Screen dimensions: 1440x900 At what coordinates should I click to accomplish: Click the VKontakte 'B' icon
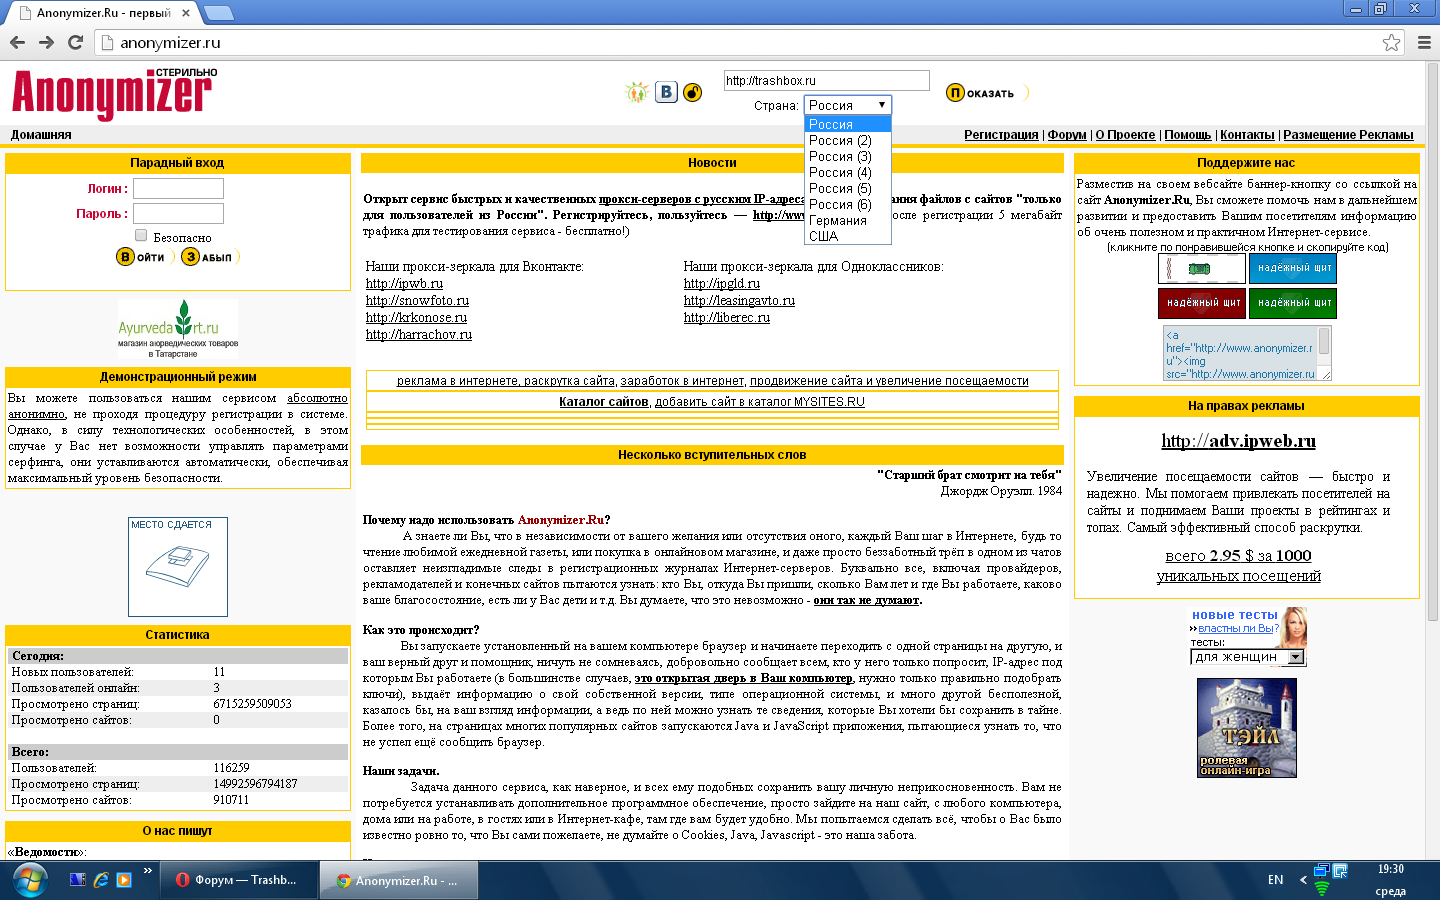pyautogui.click(x=666, y=92)
